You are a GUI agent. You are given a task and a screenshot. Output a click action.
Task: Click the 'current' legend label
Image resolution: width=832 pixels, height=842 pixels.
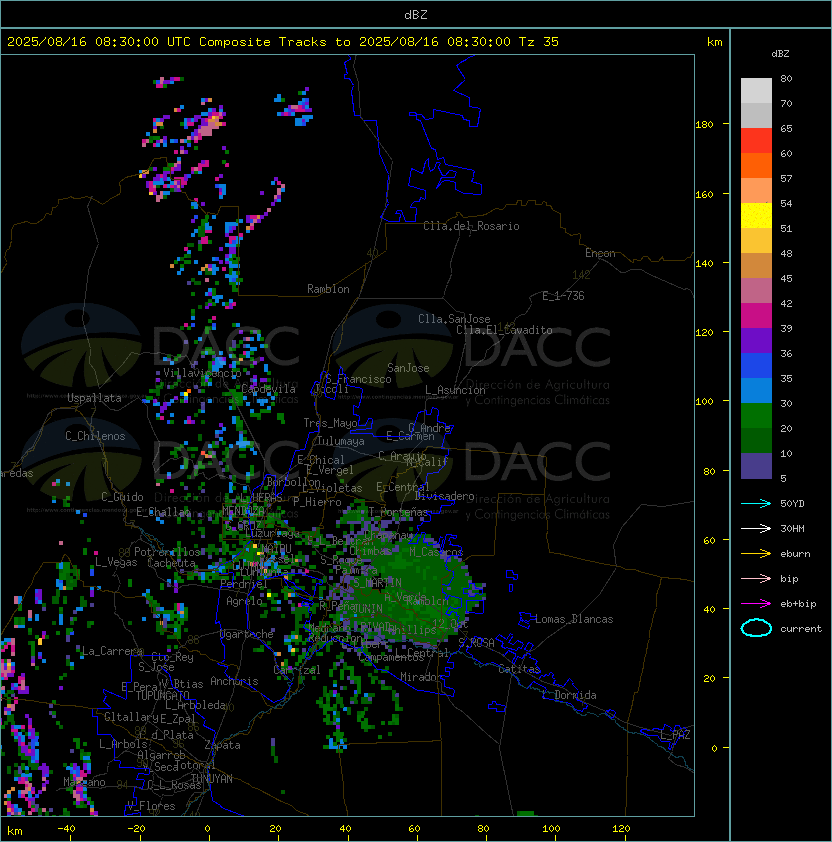point(801,629)
